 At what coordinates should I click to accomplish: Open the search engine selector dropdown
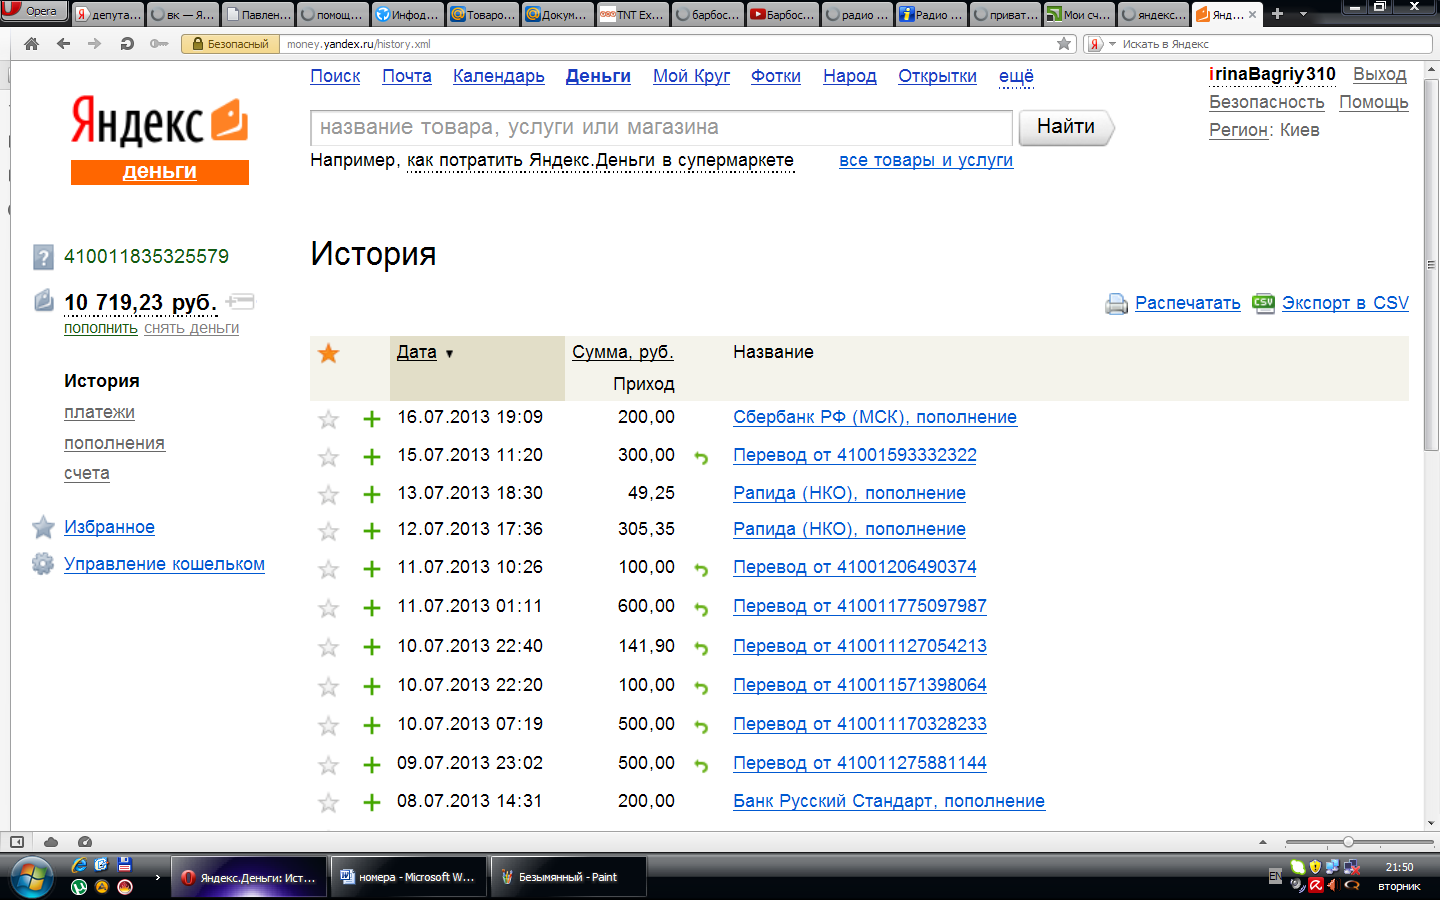pos(1101,44)
